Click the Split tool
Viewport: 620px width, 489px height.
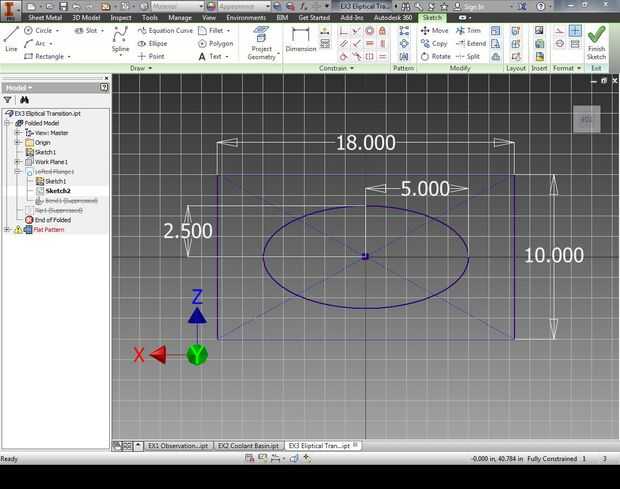point(468,57)
